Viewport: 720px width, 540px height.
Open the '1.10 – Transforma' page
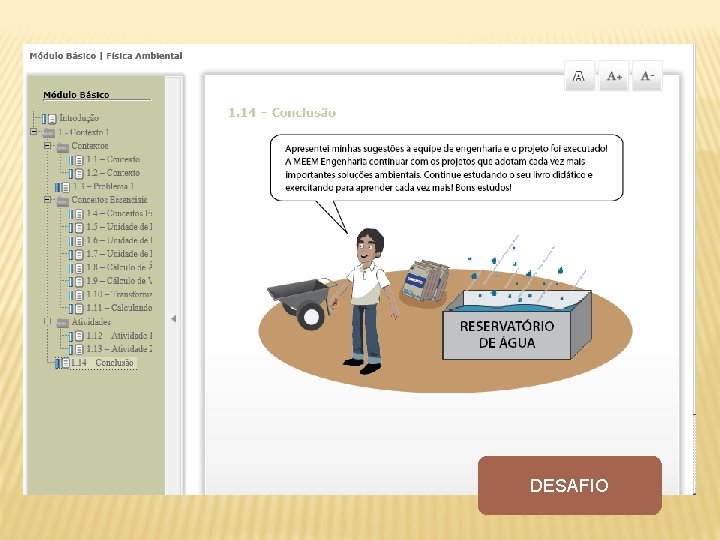coord(119,294)
